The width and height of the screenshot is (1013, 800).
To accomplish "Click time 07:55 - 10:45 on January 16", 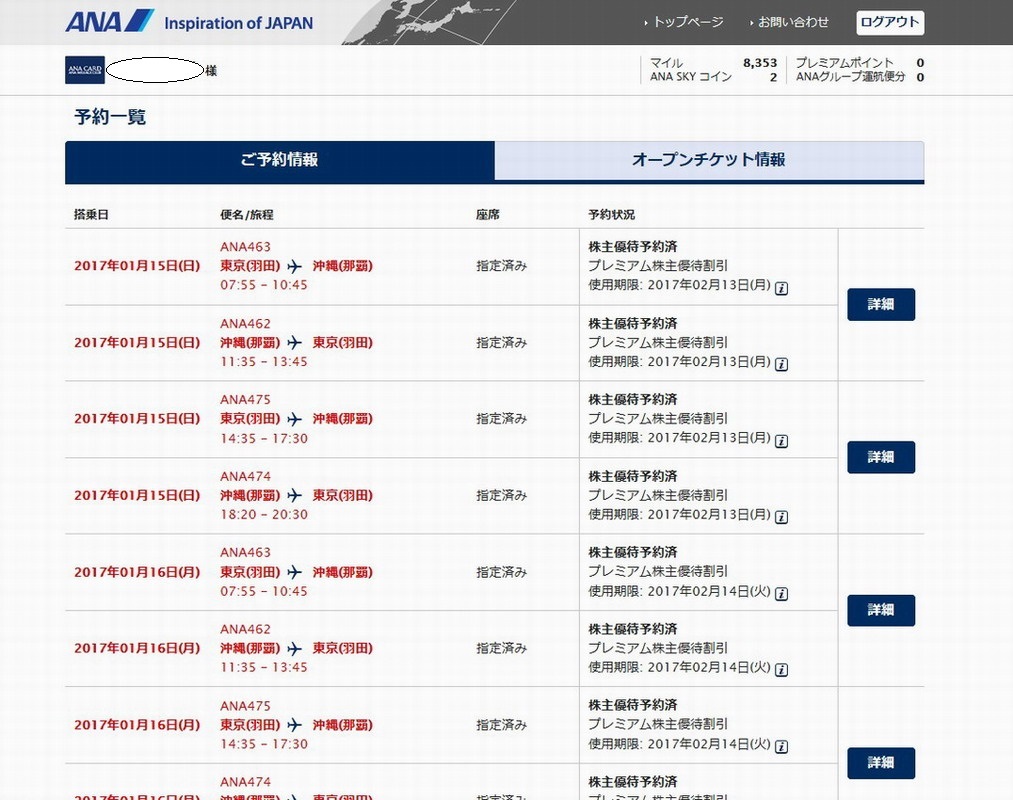I will pos(264,591).
